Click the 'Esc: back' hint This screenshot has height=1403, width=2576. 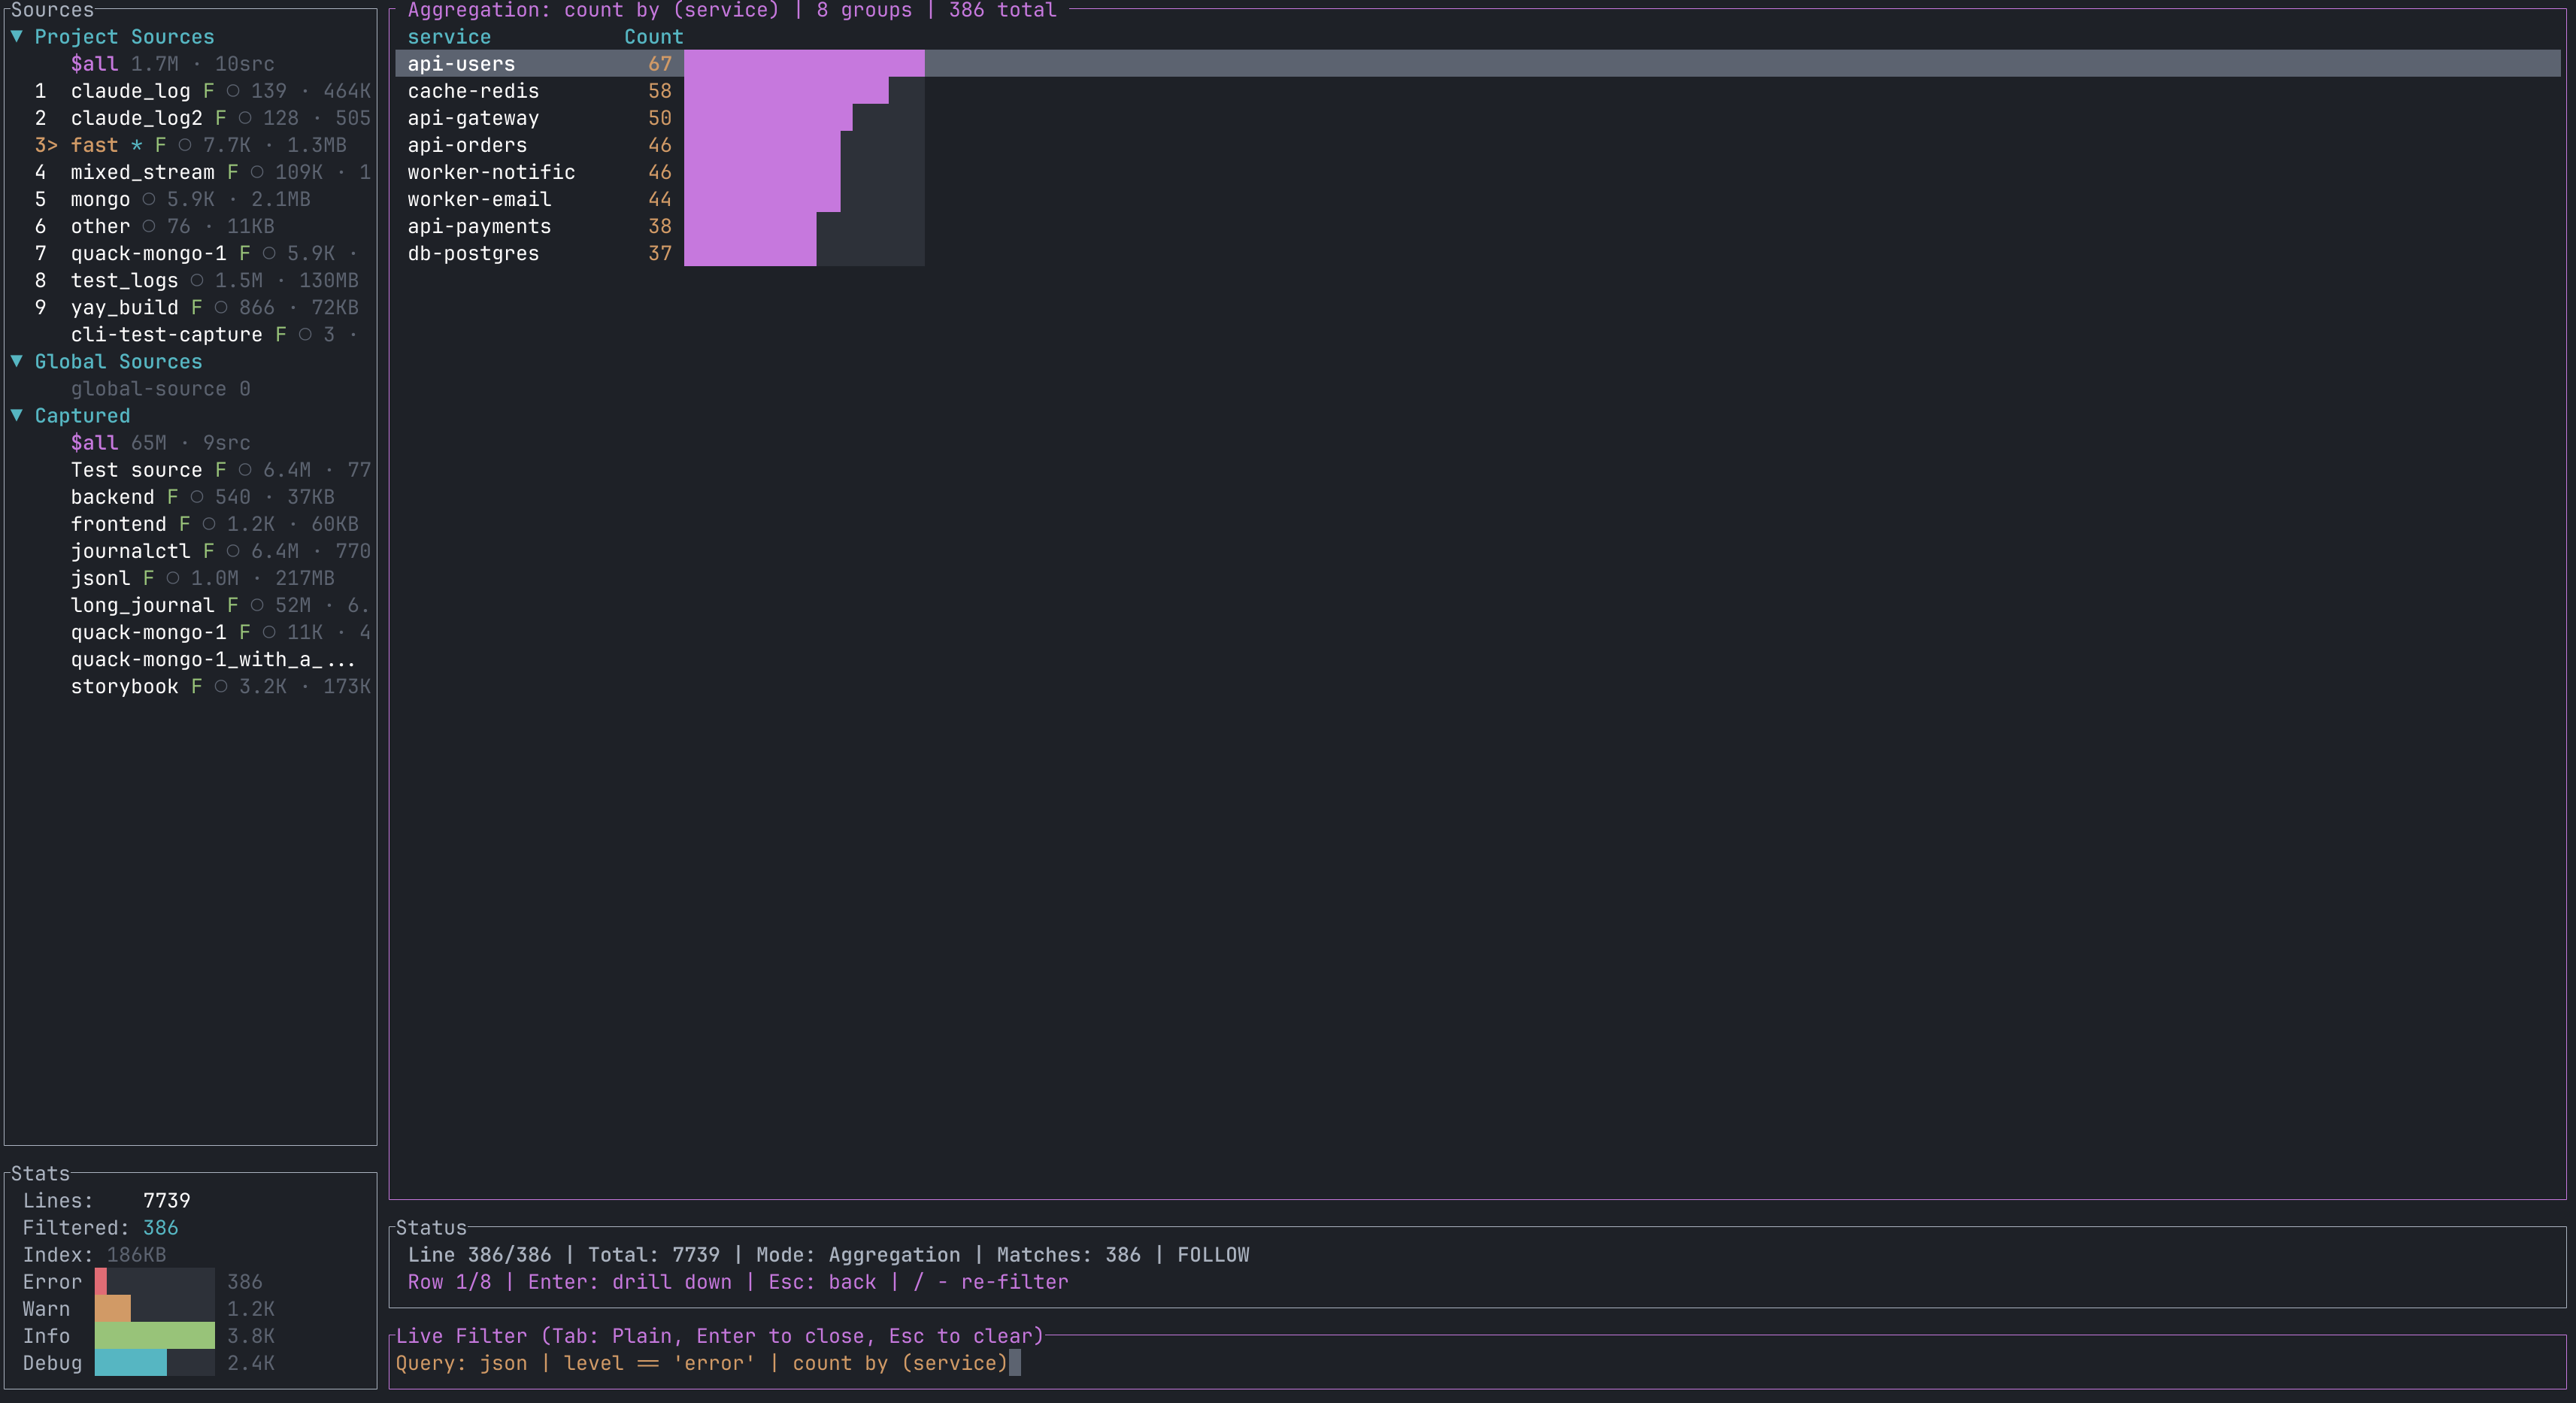pos(822,1281)
